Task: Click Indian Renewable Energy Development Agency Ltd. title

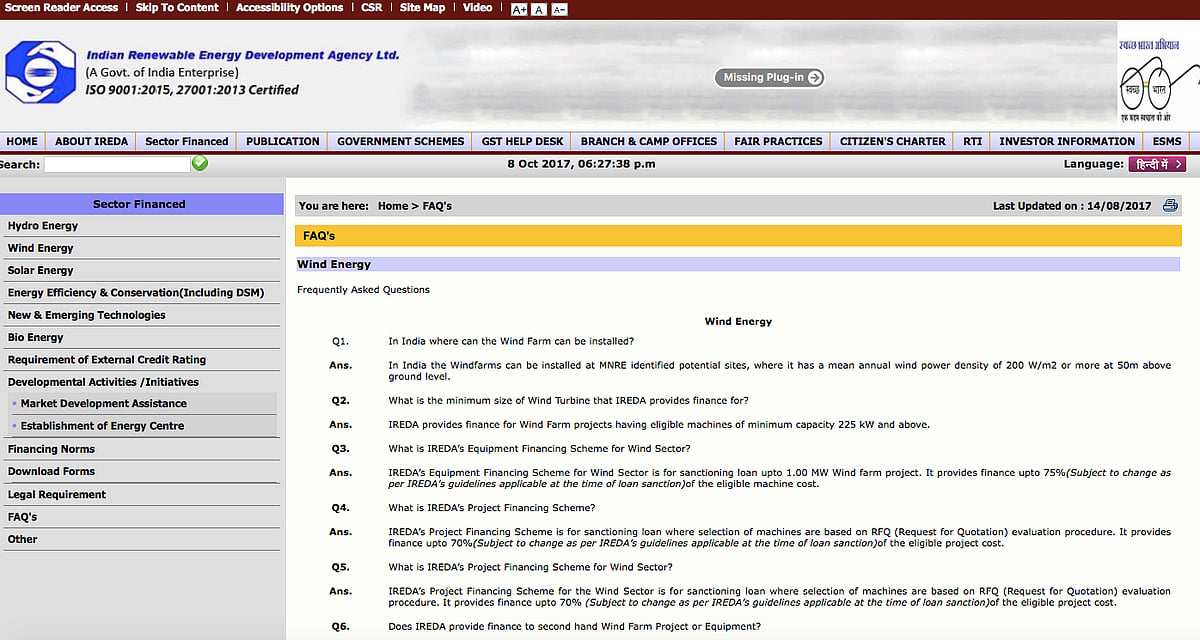Action: click(x=243, y=56)
